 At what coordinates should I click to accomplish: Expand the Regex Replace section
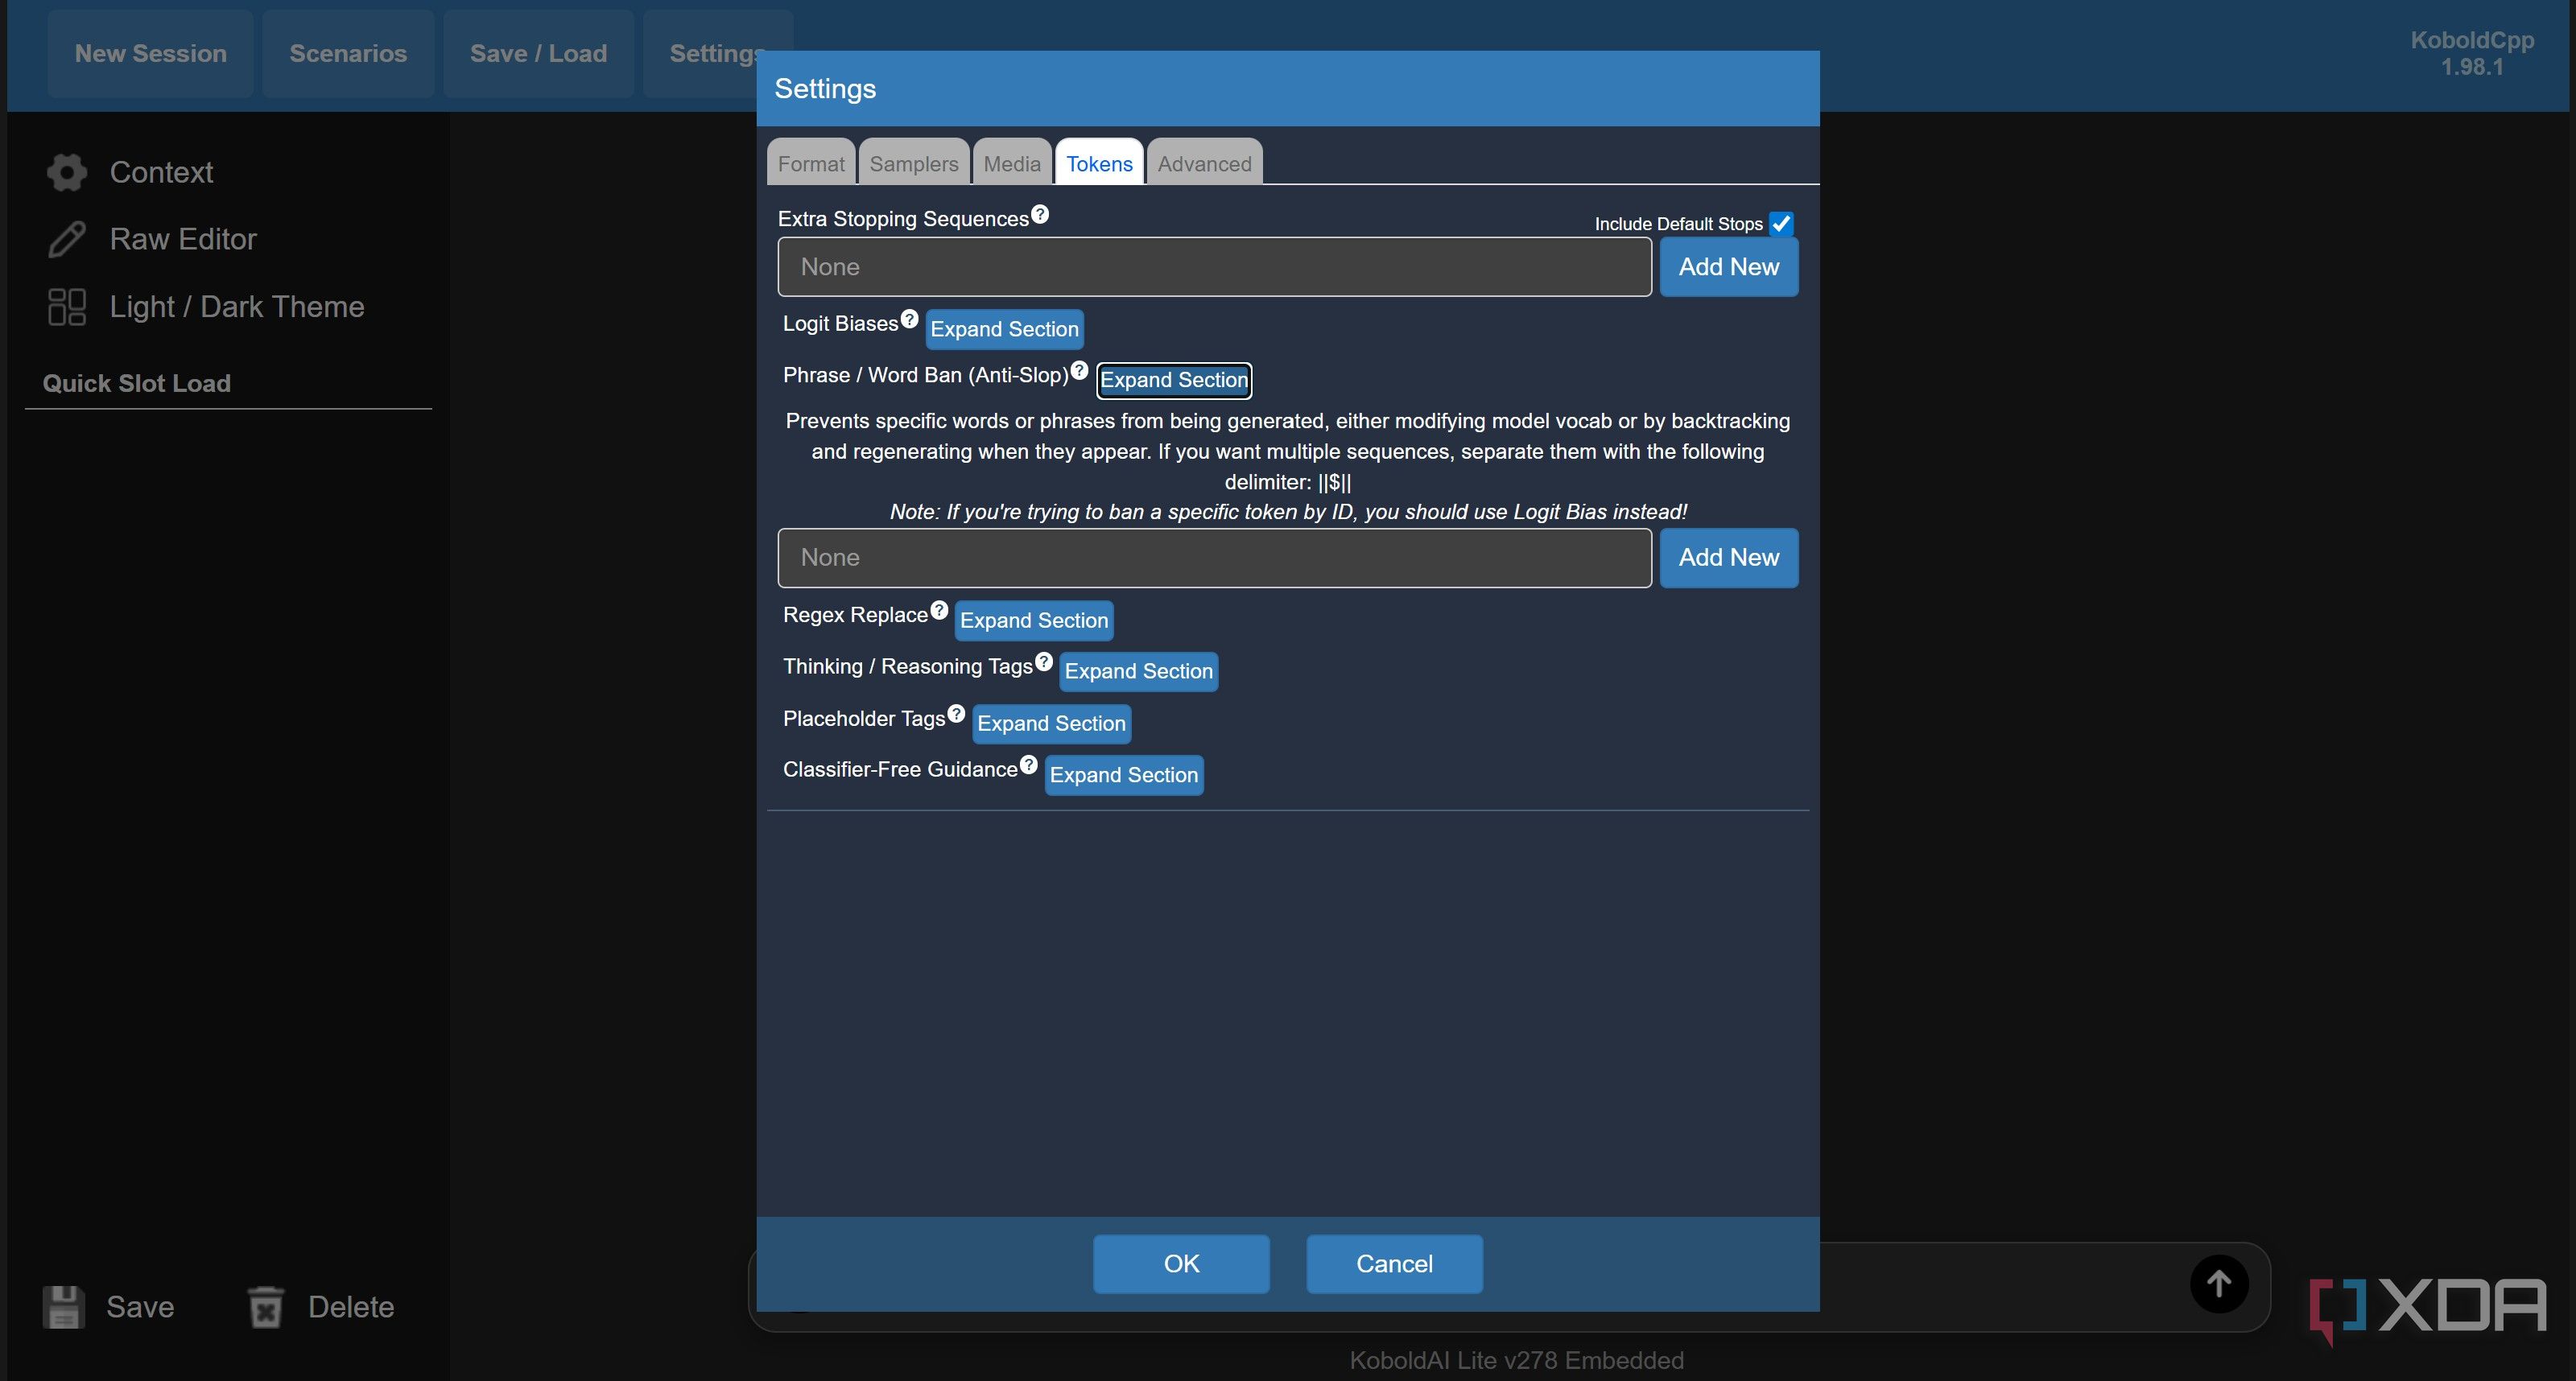pyautogui.click(x=1034, y=620)
